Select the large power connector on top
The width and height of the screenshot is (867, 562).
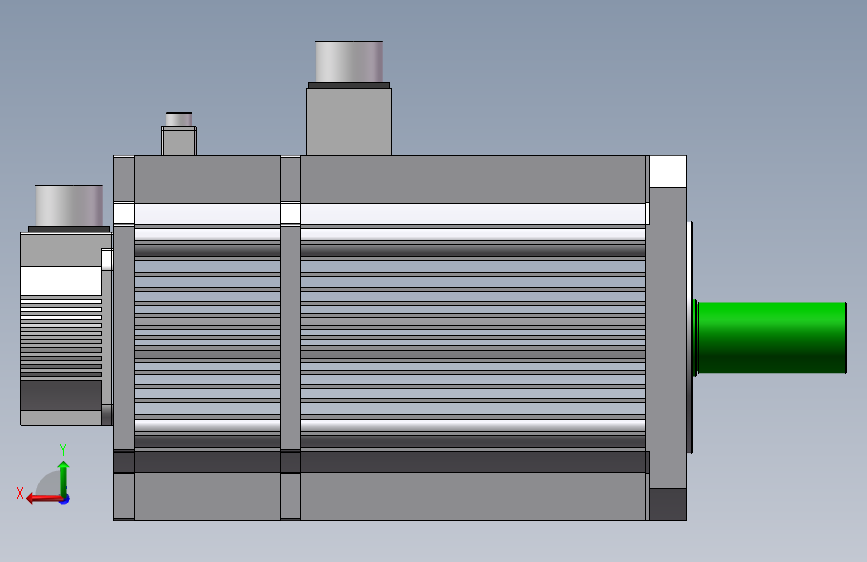point(349,98)
